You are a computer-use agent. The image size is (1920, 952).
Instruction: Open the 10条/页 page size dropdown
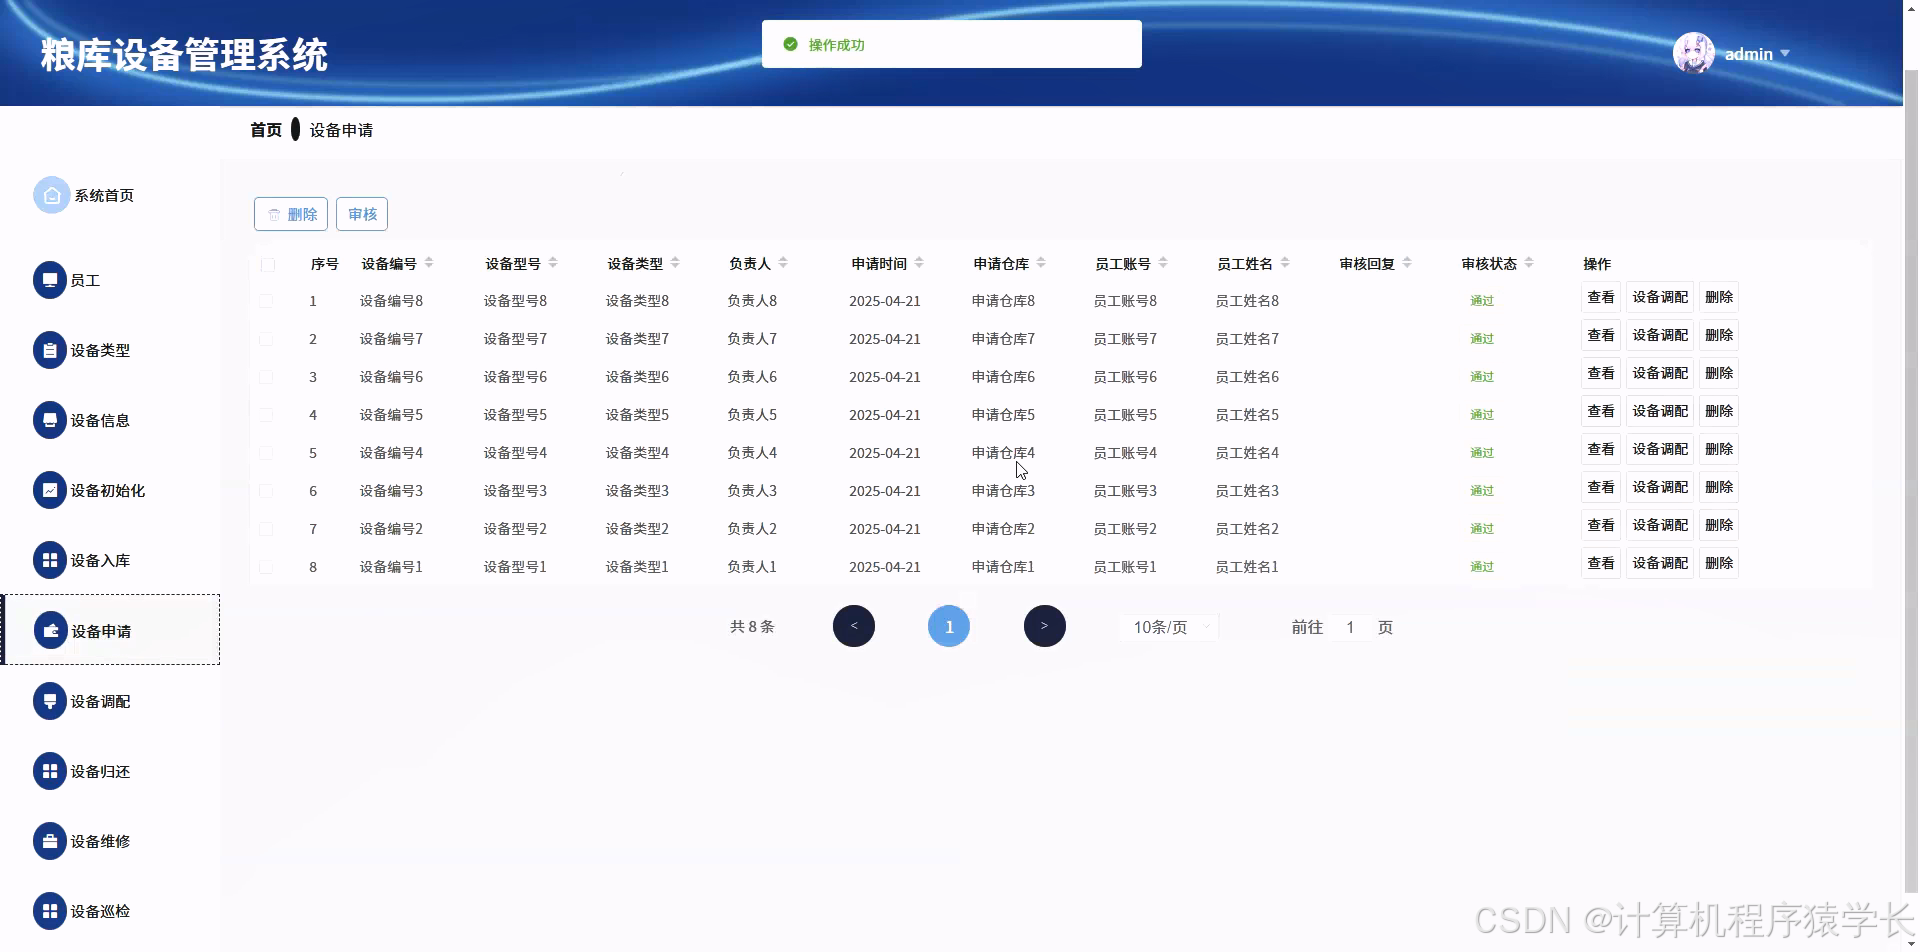click(x=1169, y=627)
